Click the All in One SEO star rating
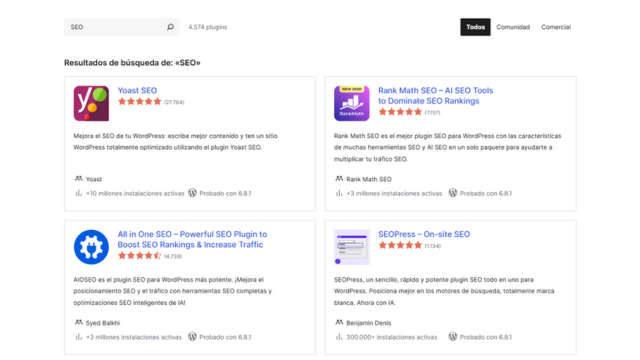 click(140, 256)
